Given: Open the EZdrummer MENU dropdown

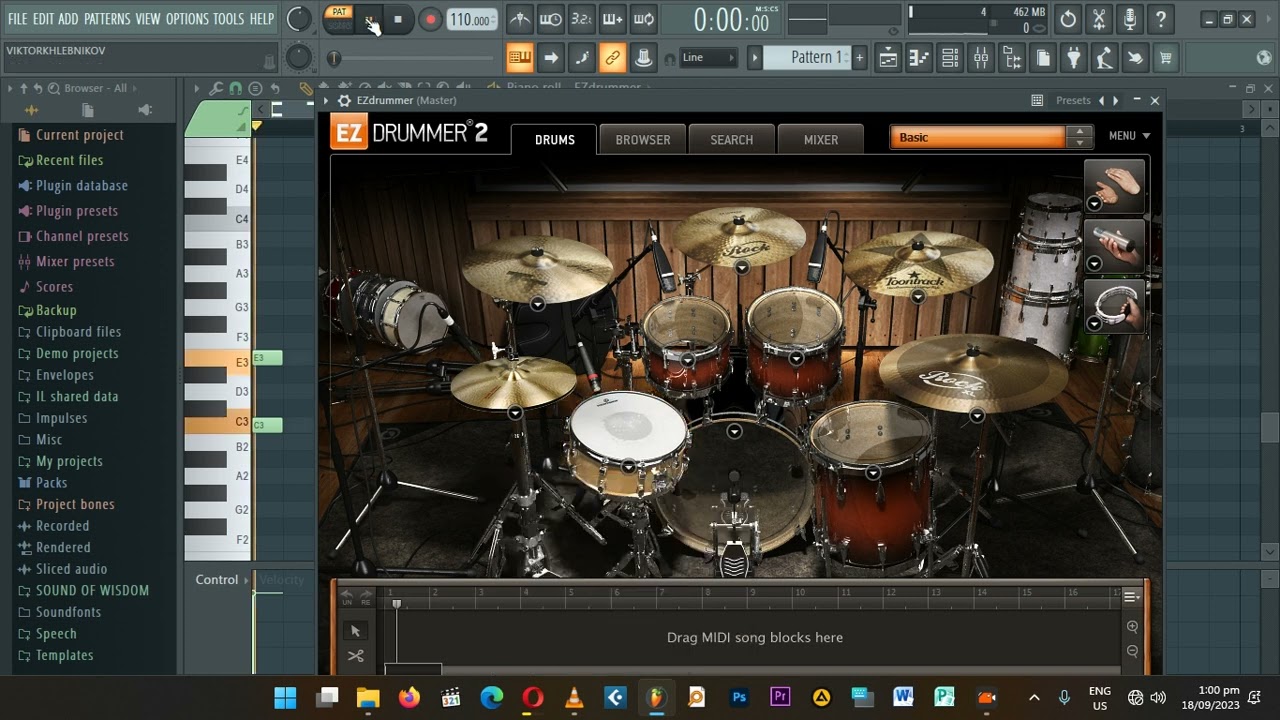Looking at the screenshot, I should [x=1129, y=136].
